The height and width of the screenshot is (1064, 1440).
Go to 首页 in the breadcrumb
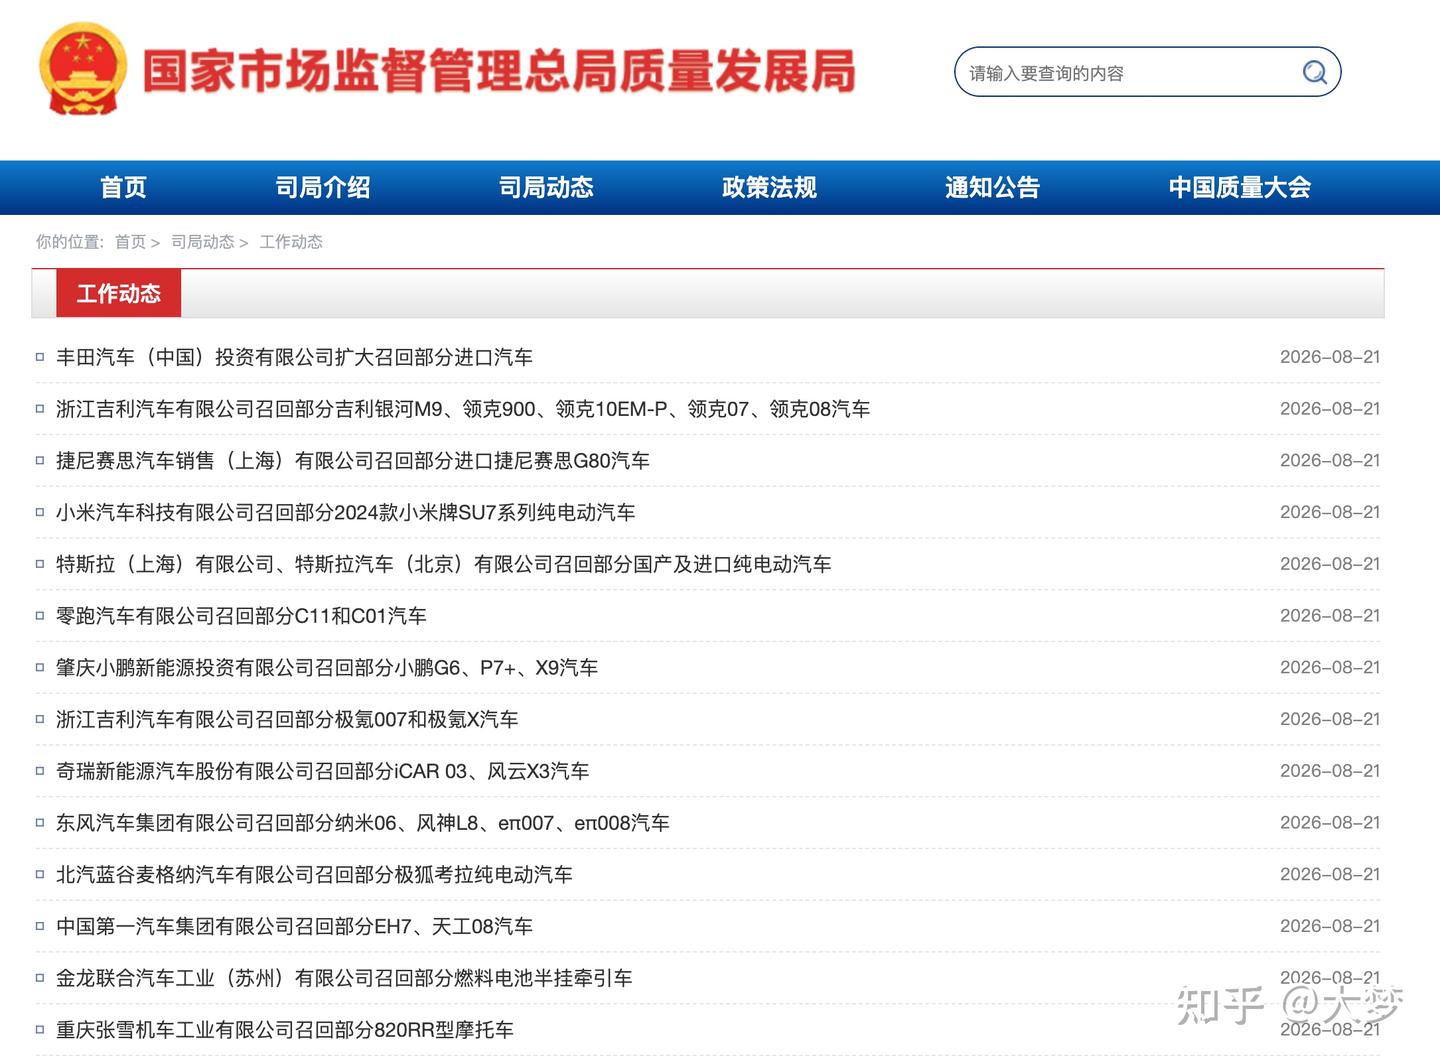[x=130, y=242]
